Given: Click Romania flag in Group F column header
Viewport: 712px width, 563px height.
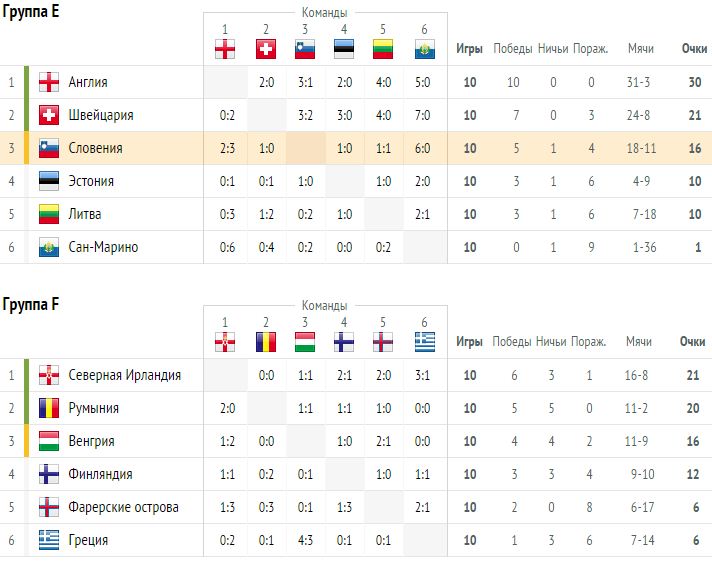Looking at the screenshot, I should [266, 342].
